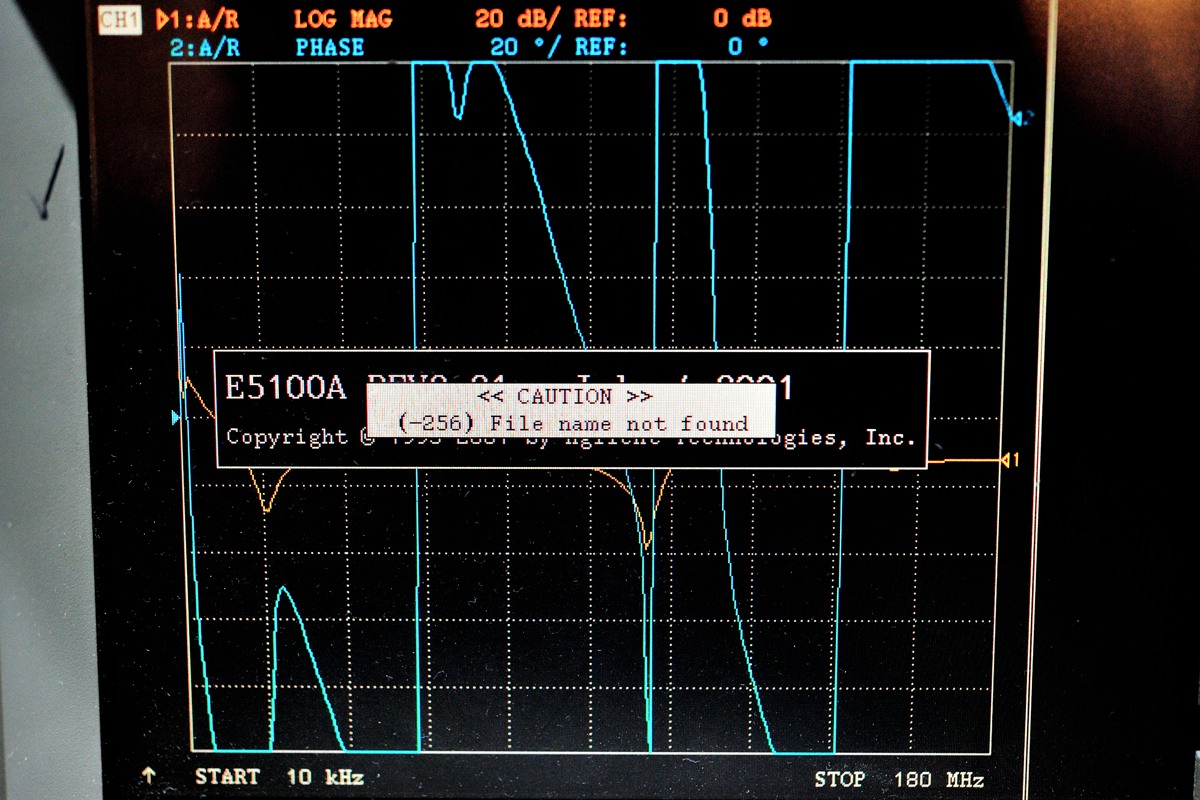Click the 0 dB reference value
The image size is (1200, 800).
[x=742, y=20]
